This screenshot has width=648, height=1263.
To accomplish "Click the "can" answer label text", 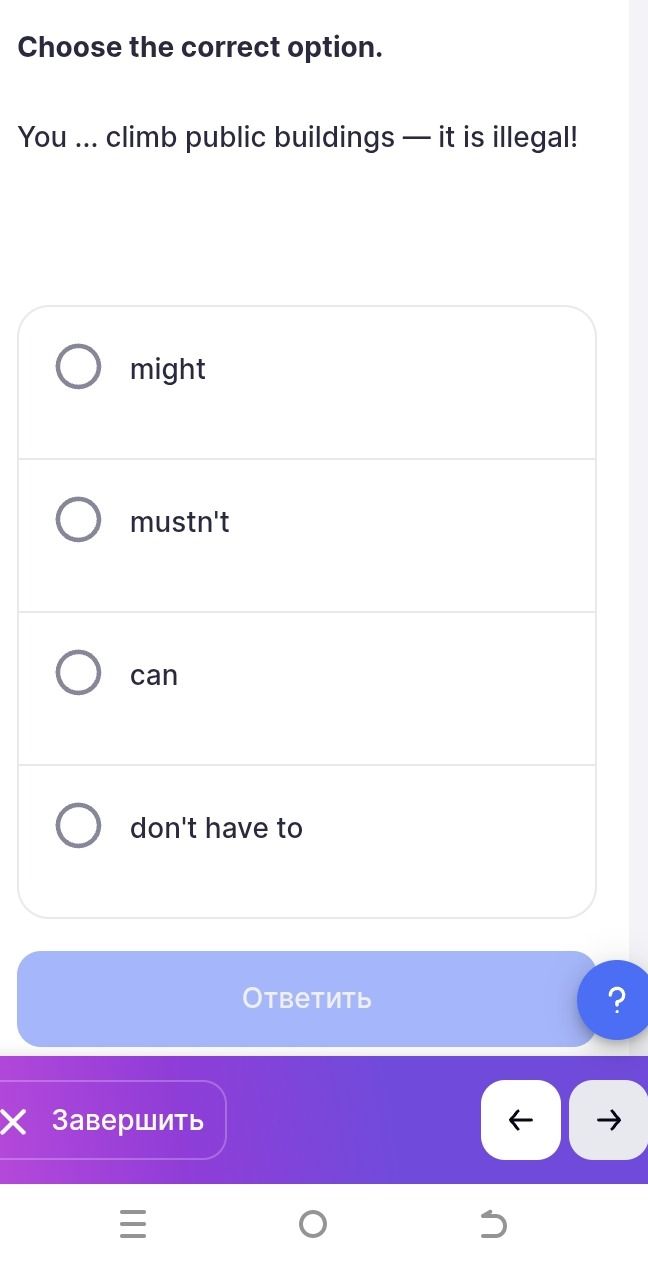I will (154, 676).
